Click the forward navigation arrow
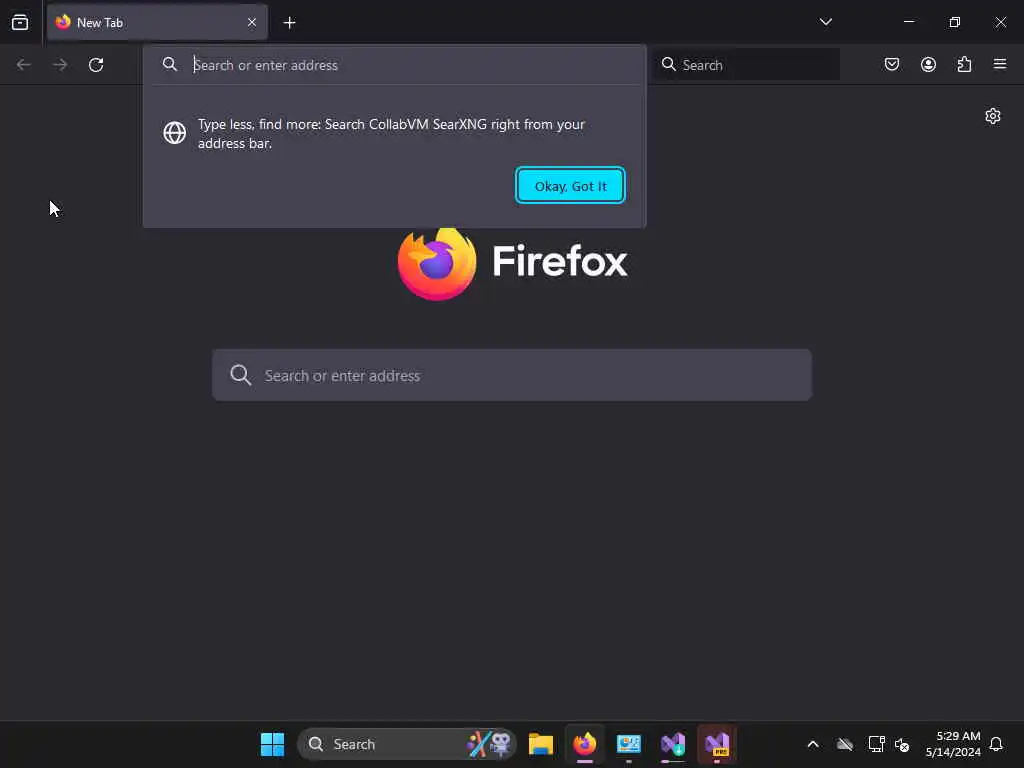Screen dimensions: 1024x768 [x=60, y=65]
